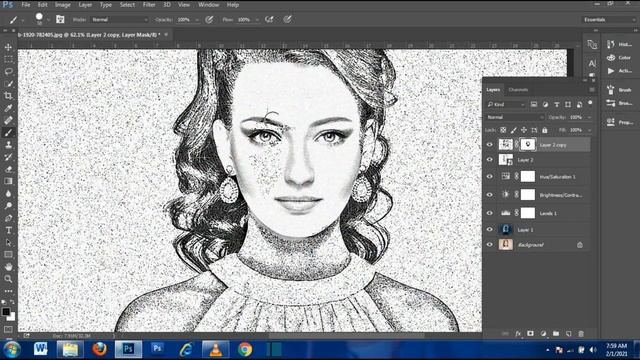Hide the Layer 2 layer
Viewport: 640px width, 360px height.
(490, 160)
